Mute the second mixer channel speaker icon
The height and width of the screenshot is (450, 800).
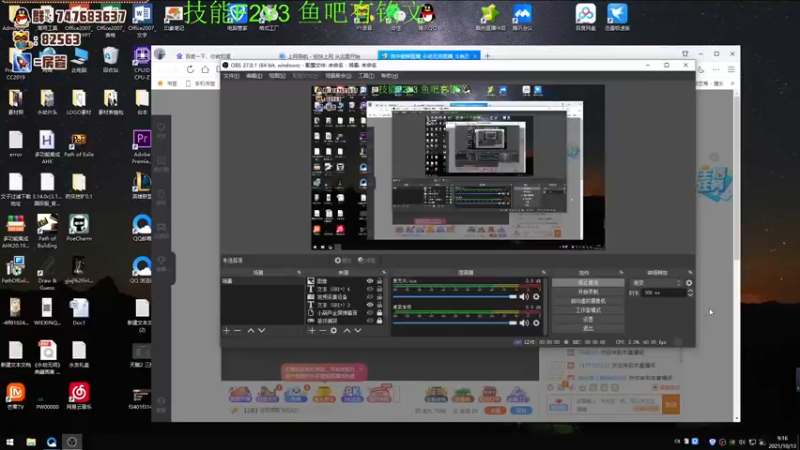(524, 322)
